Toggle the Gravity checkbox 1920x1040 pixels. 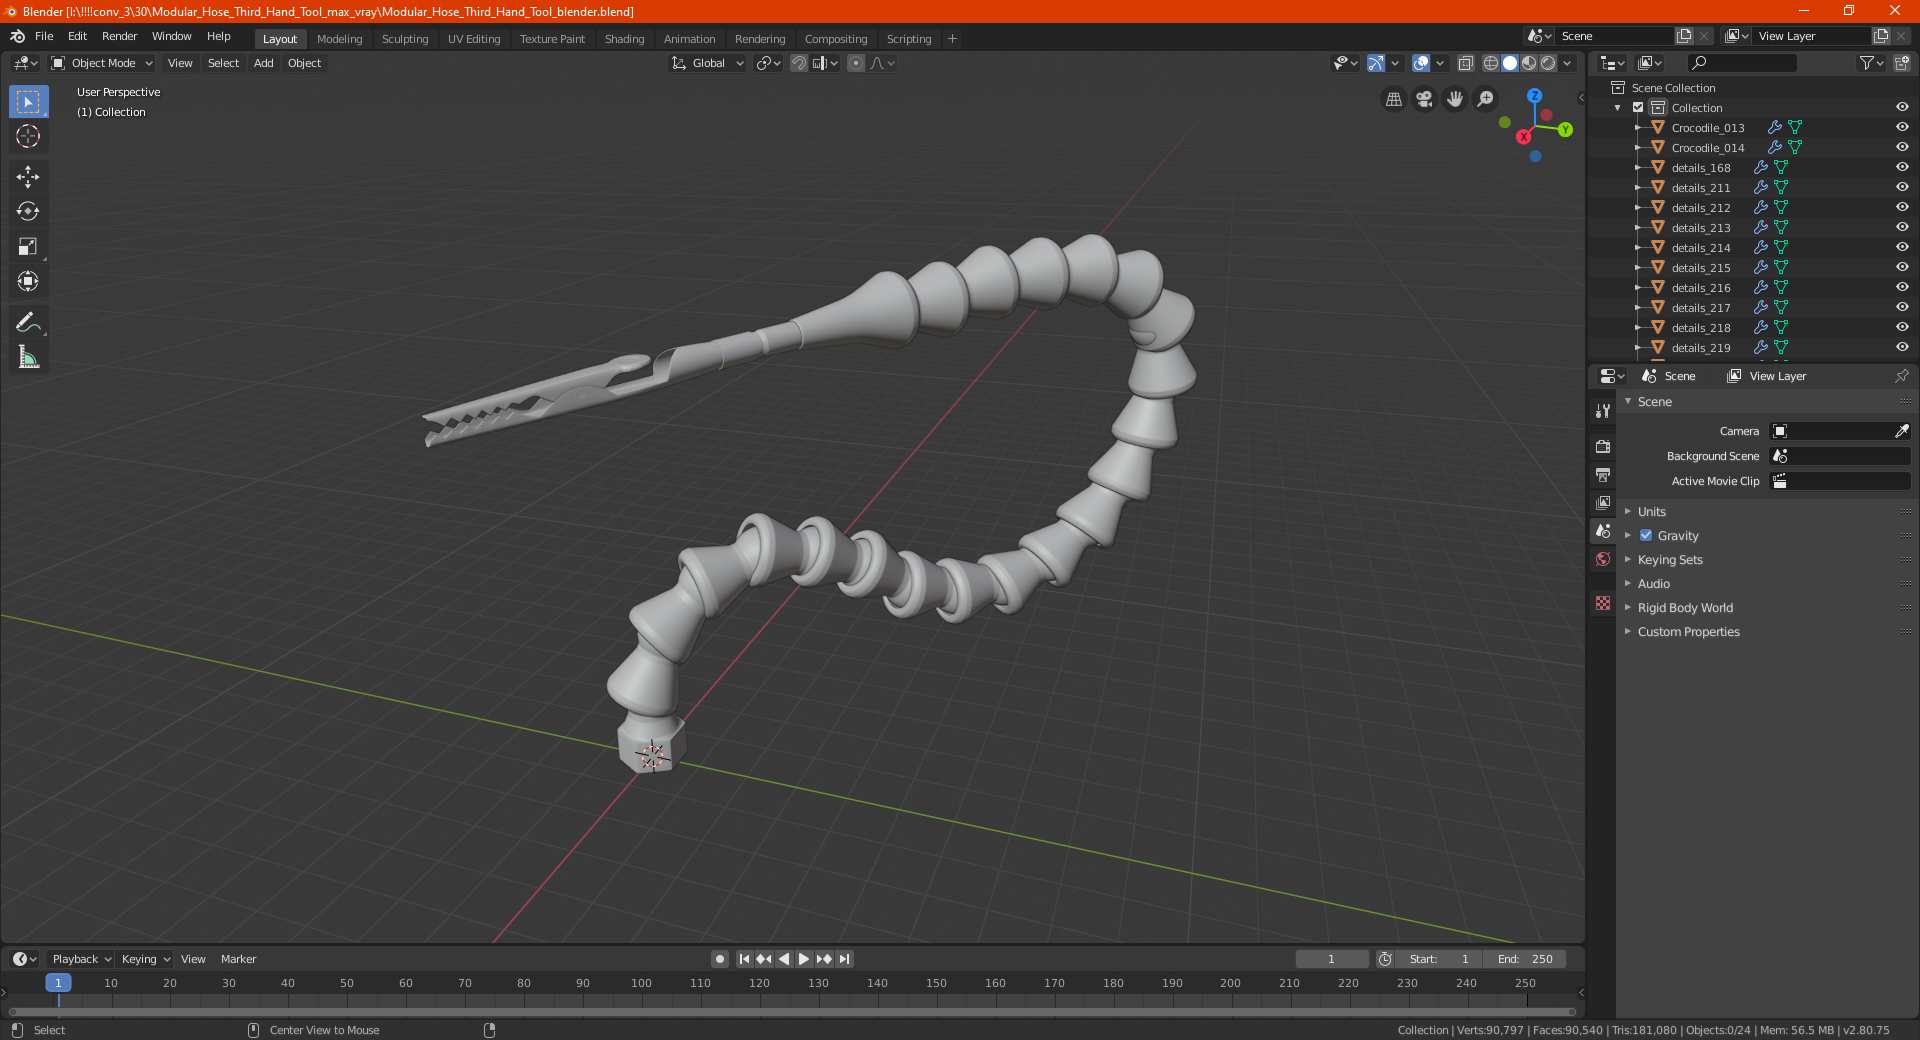1646,535
